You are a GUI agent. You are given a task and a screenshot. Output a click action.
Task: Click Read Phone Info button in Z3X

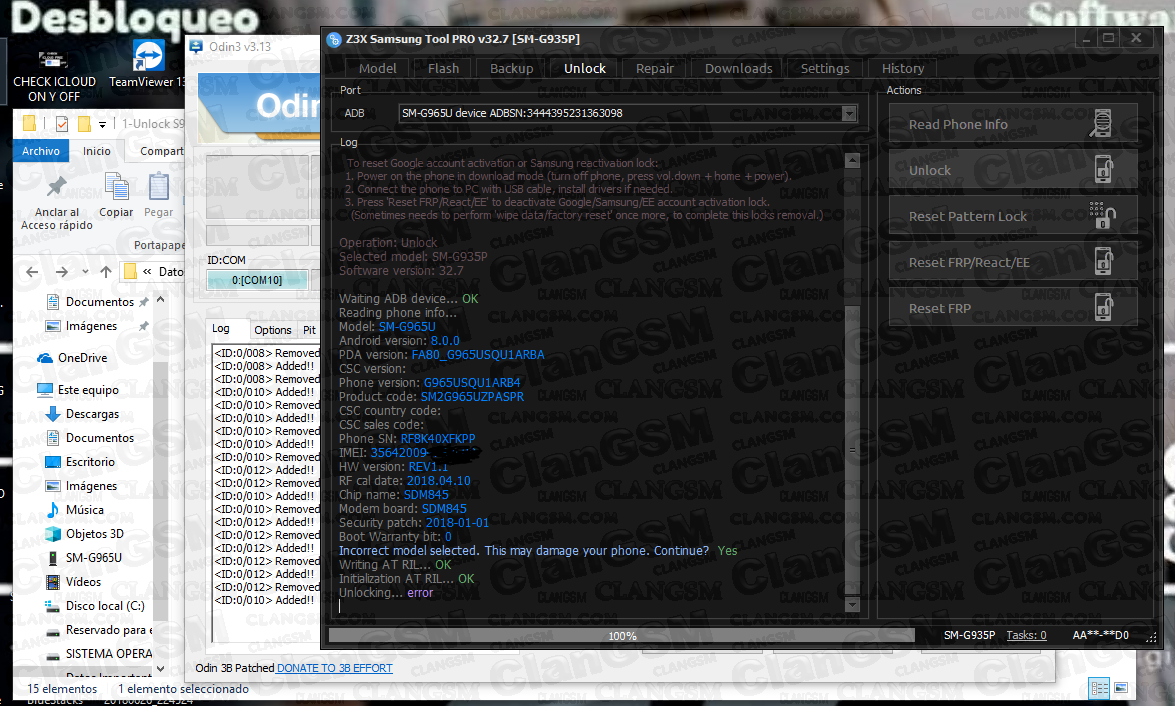(x=1012, y=124)
